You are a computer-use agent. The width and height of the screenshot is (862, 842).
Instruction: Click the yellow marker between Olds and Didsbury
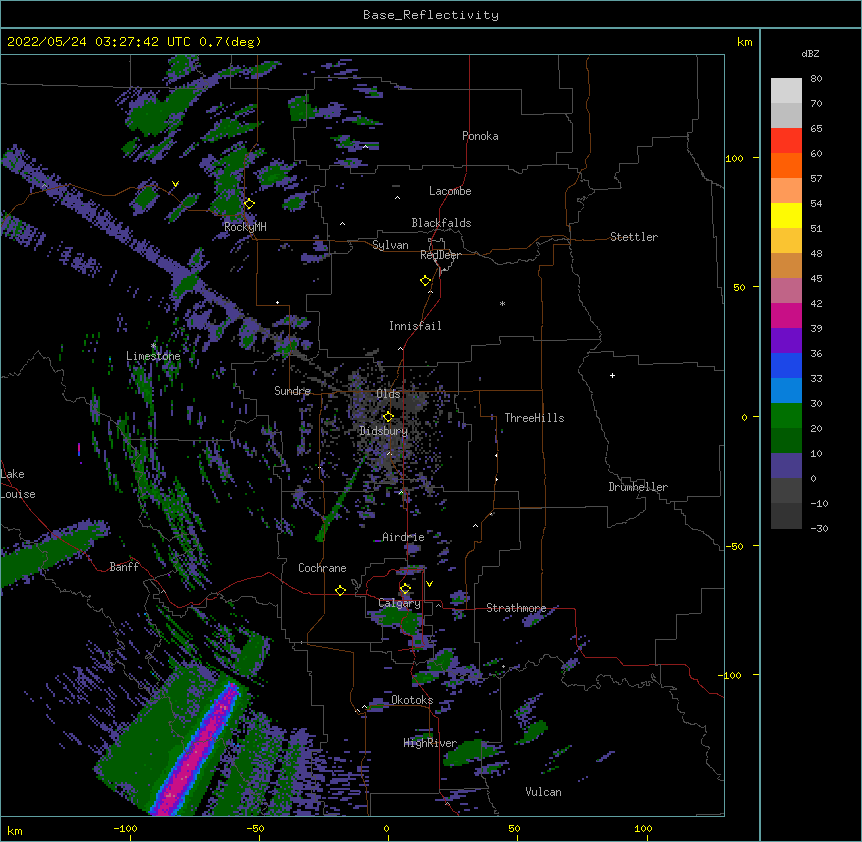(x=388, y=417)
